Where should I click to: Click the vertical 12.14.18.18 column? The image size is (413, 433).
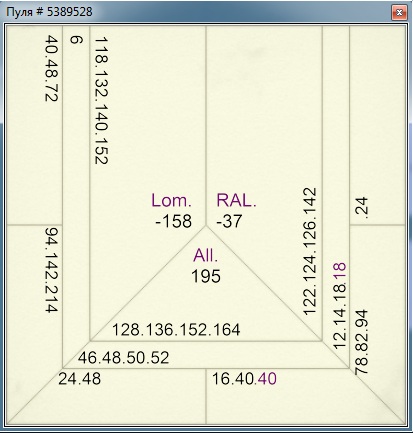(x=340, y=306)
